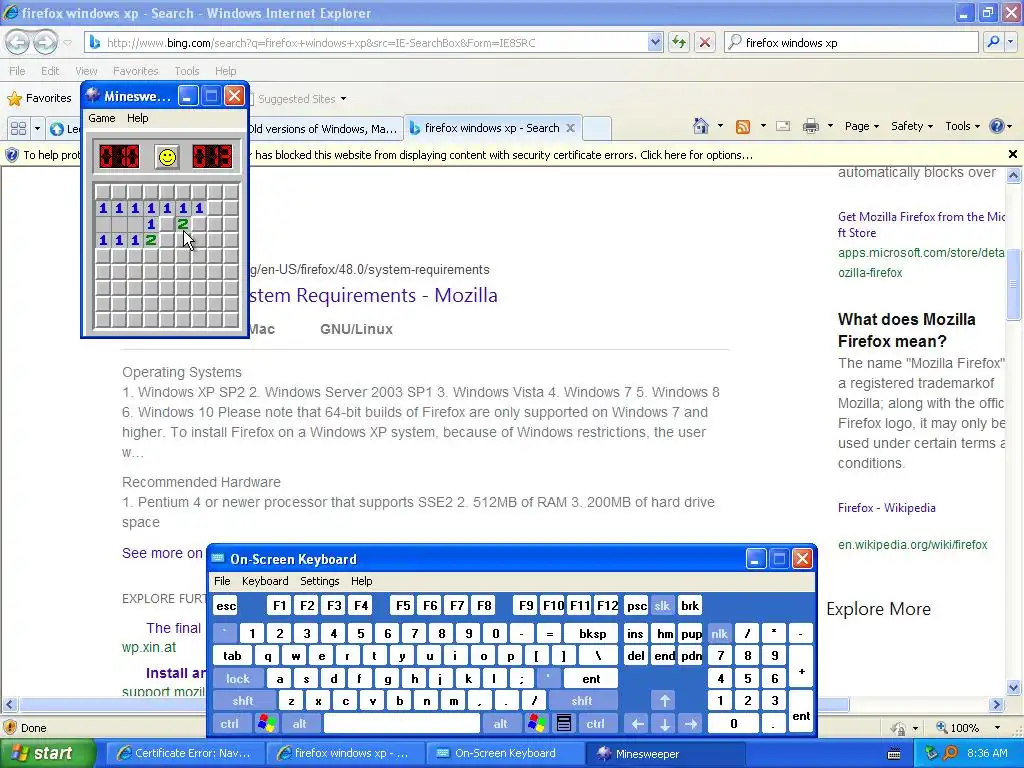Viewport: 1024px width, 768px height.
Task: Click the Help question mark icon
Action: pos(997,126)
